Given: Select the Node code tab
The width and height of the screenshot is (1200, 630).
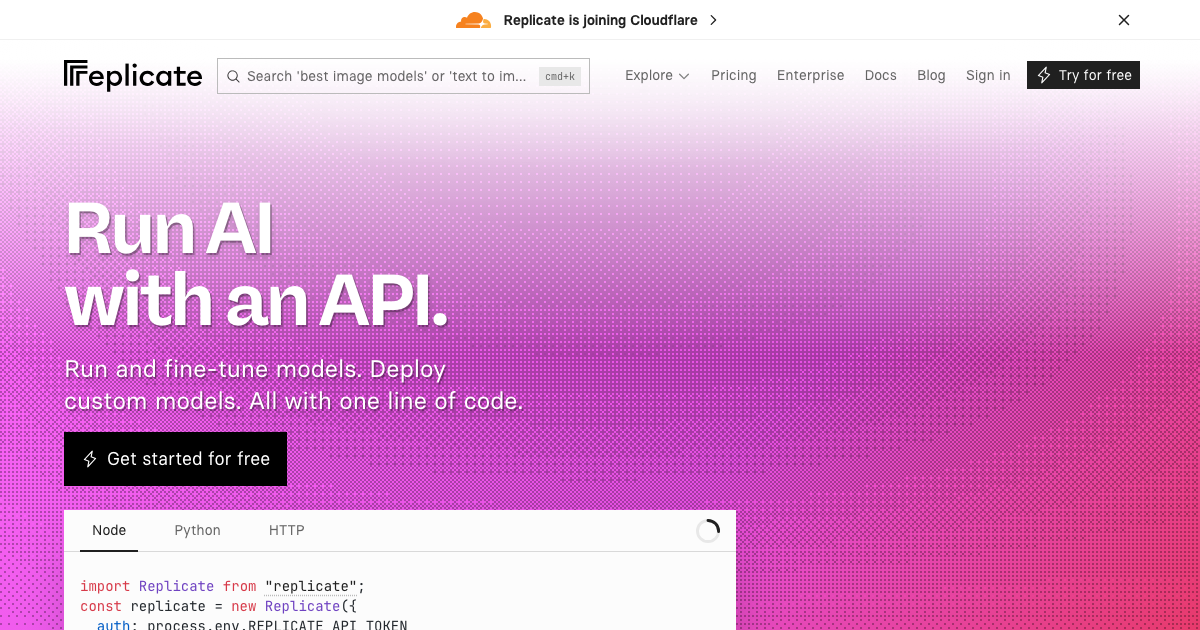Looking at the screenshot, I should (109, 530).
